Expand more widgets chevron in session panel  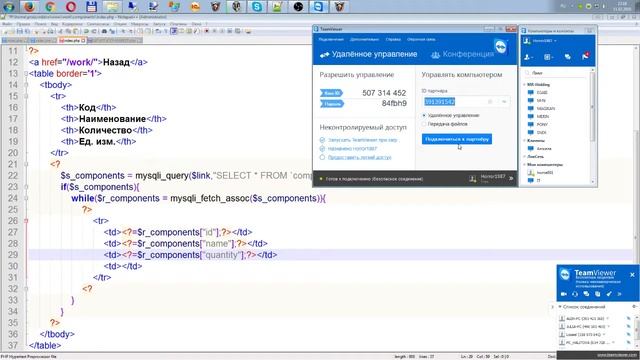pos(620,294)
